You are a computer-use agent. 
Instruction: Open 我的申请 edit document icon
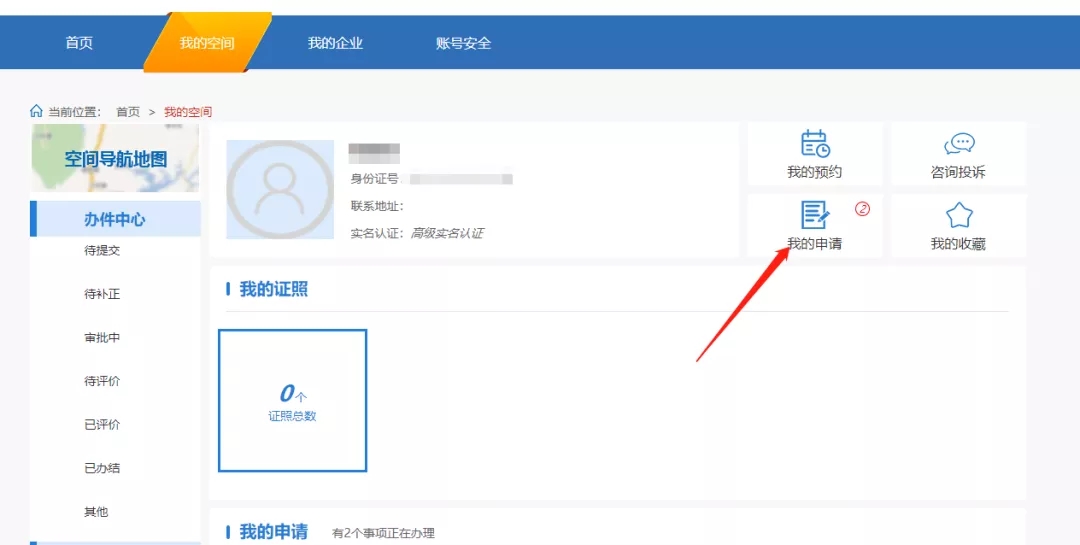coord(815,215)
